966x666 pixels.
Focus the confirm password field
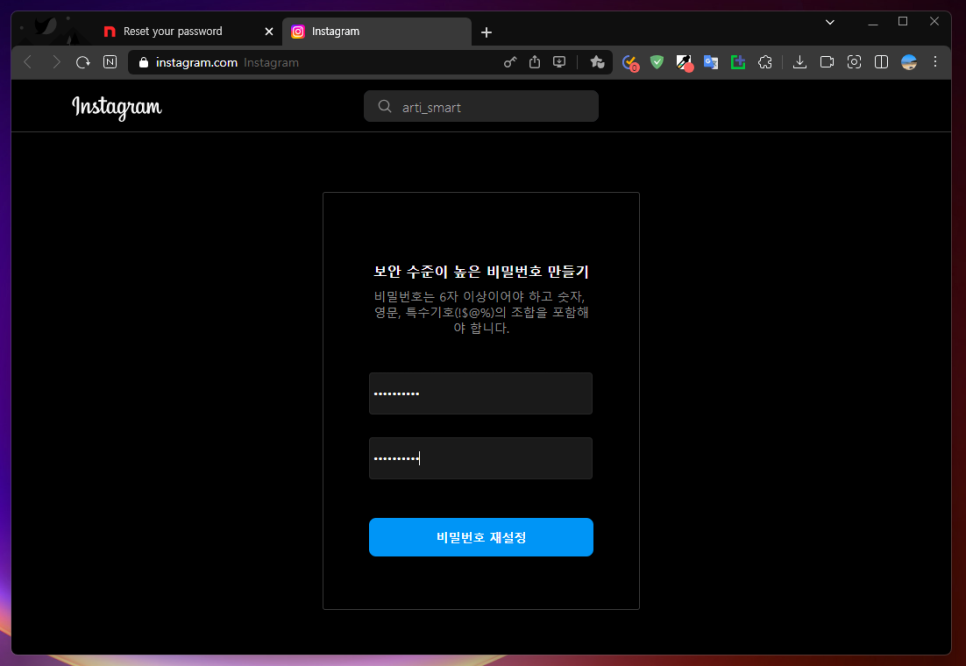tap(481, 458)
